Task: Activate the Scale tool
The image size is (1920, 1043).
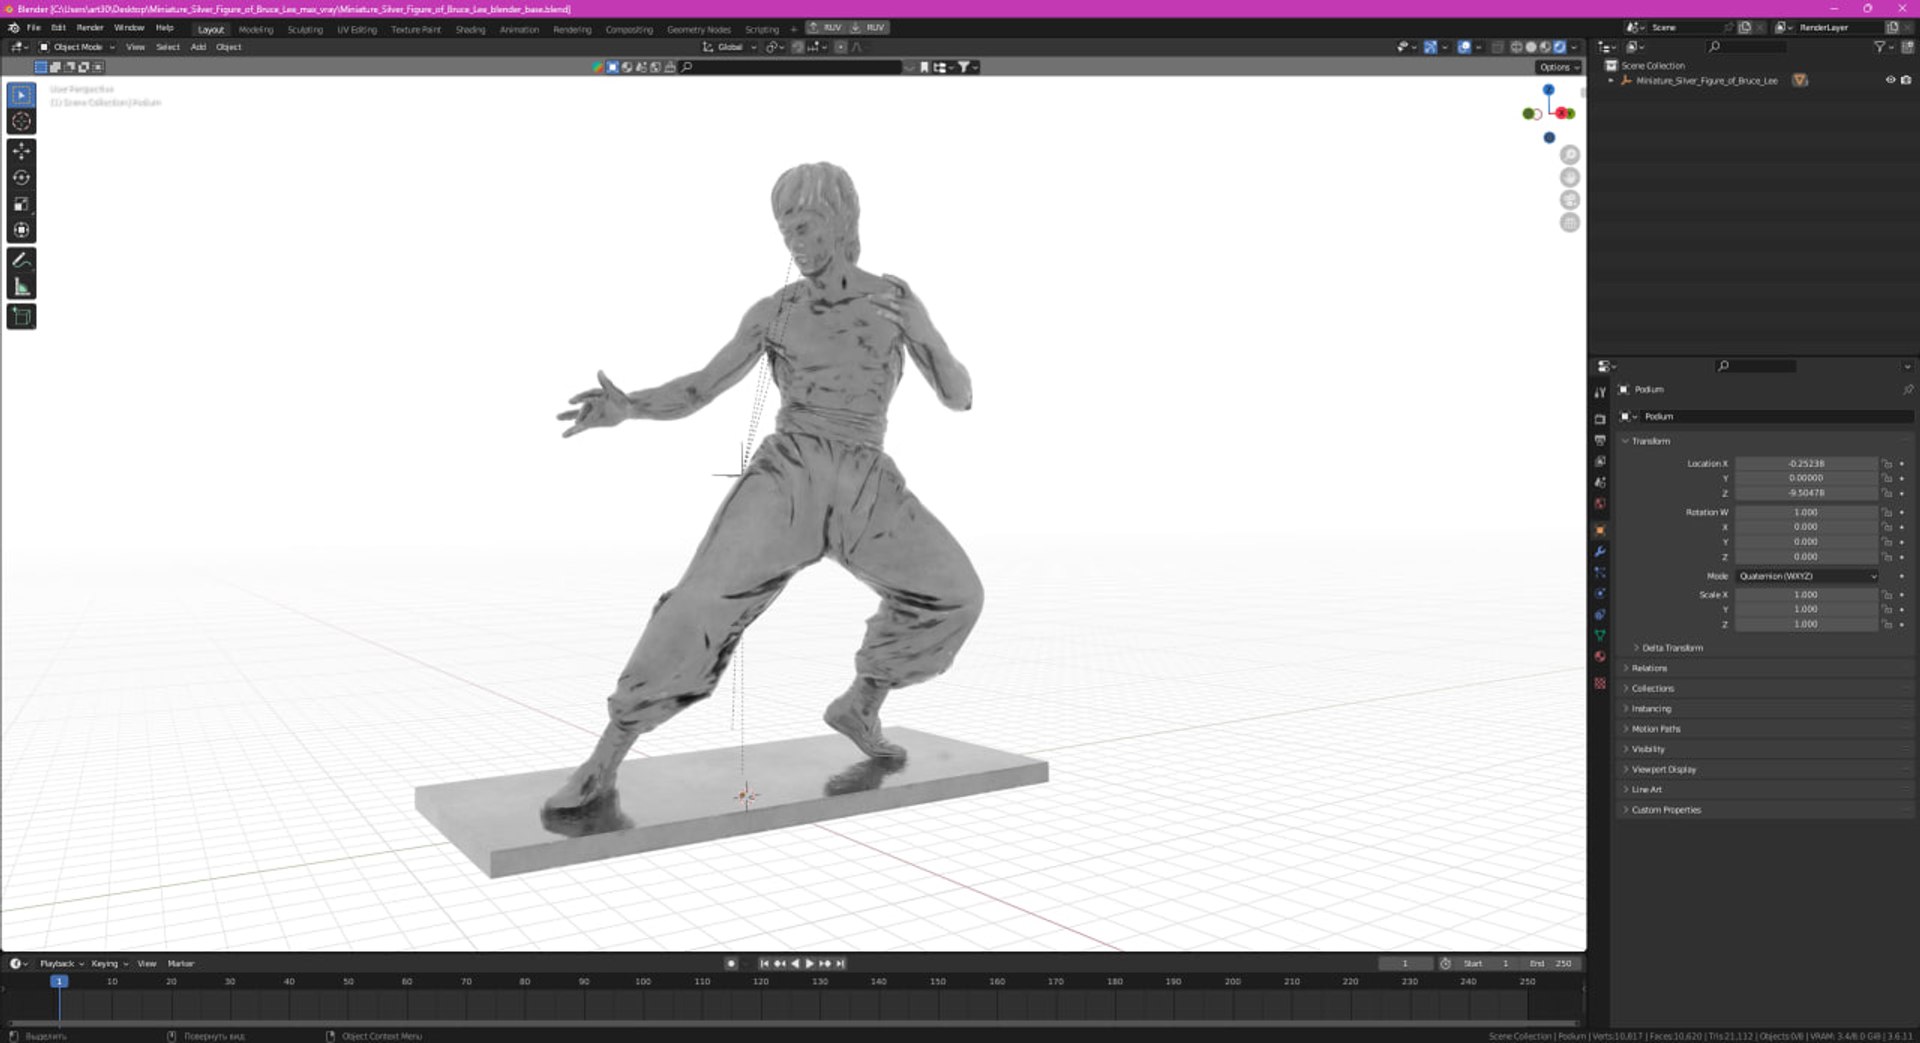Action: point(21,204)
